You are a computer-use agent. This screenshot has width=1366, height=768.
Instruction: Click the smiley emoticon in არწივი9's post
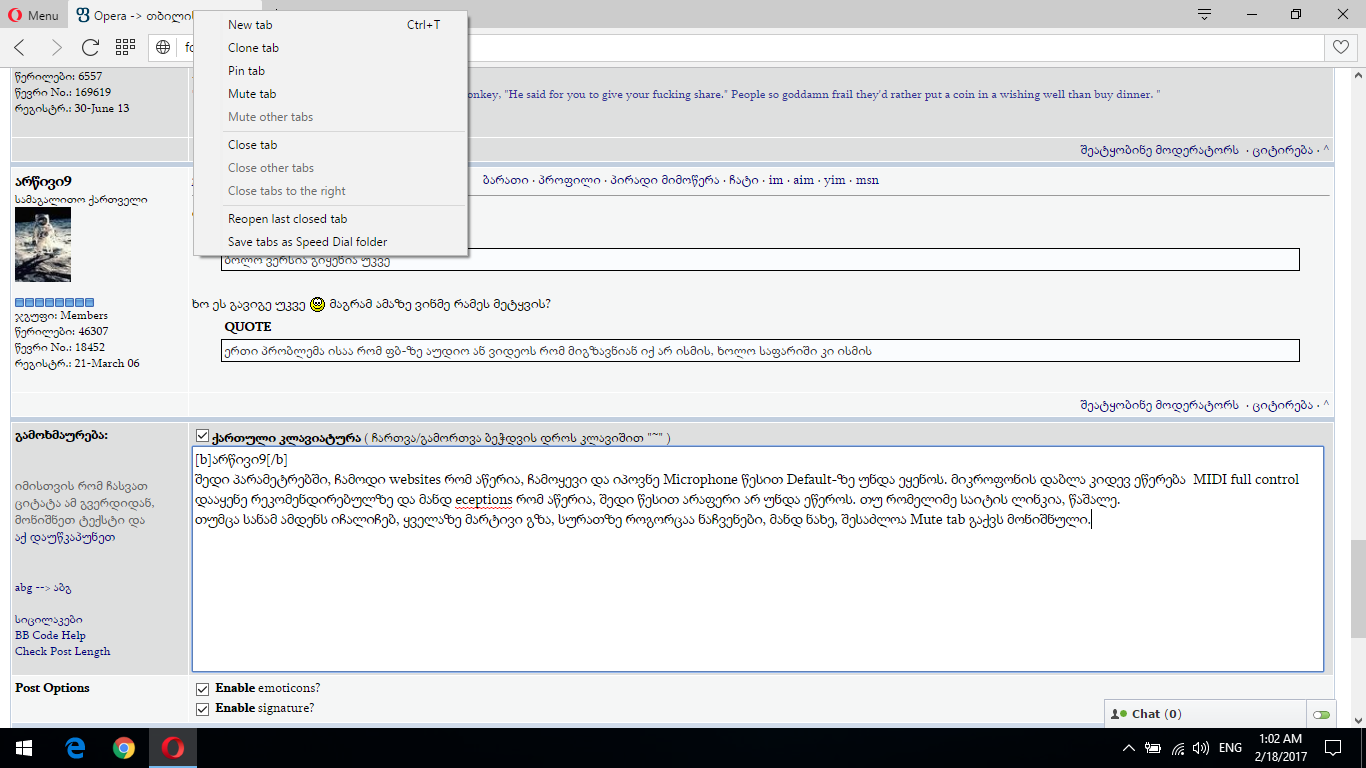(x=318, y=305)
